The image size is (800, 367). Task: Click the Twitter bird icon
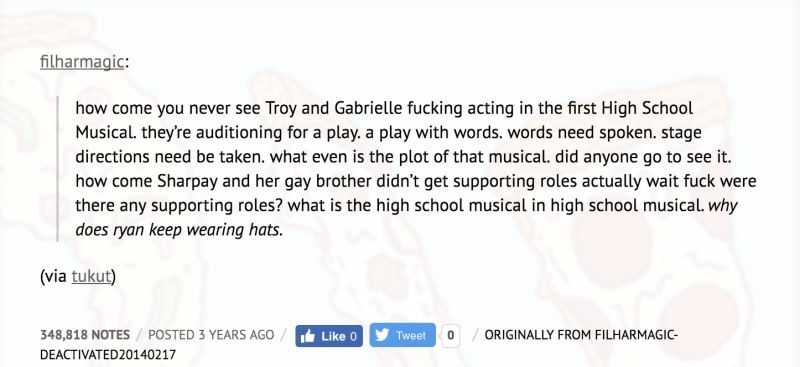[382, 335]
